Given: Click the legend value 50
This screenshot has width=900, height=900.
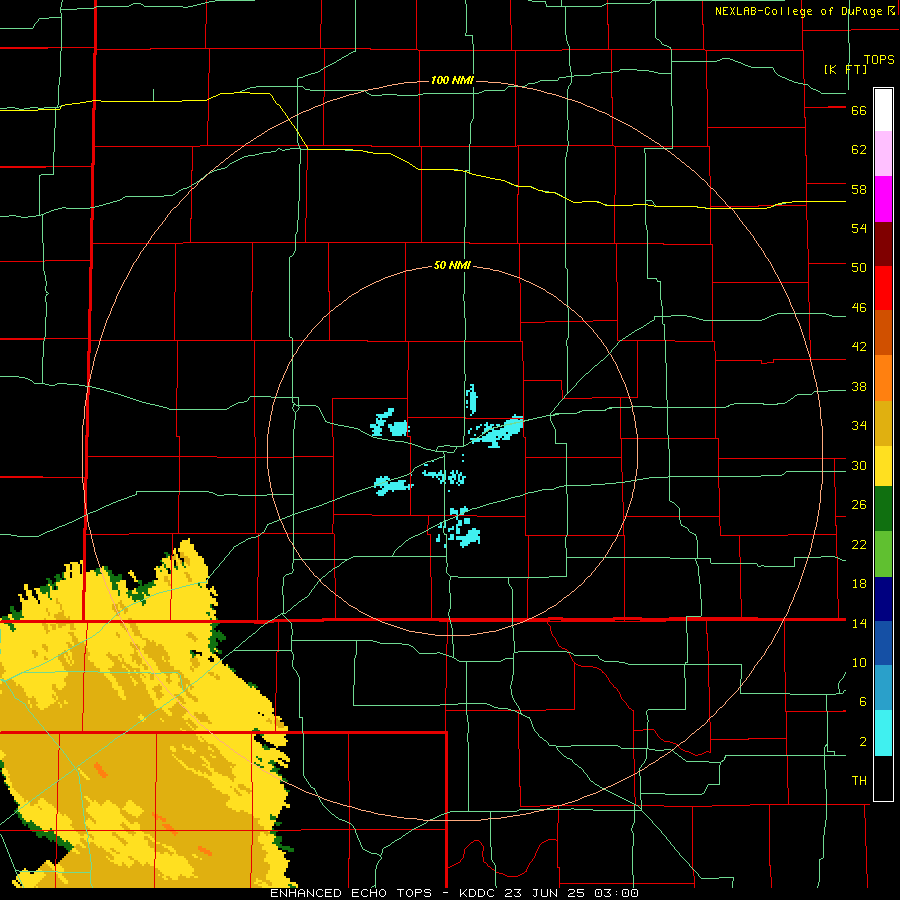Looking at the screenshot, I should tap(859, 267).
